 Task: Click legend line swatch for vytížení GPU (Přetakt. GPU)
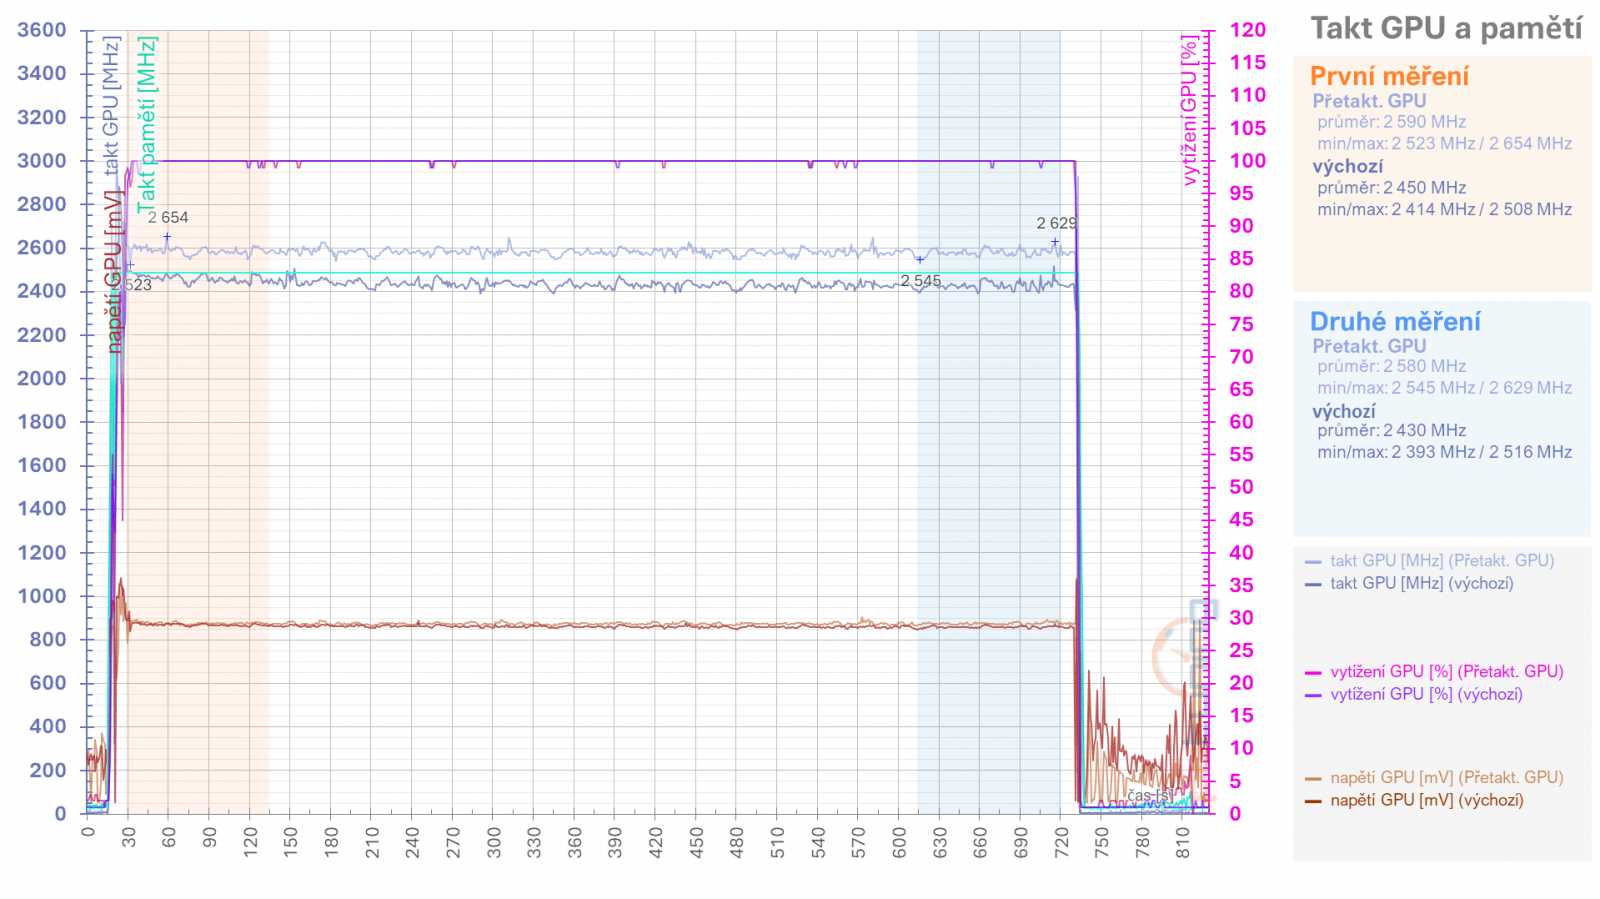1313,673
